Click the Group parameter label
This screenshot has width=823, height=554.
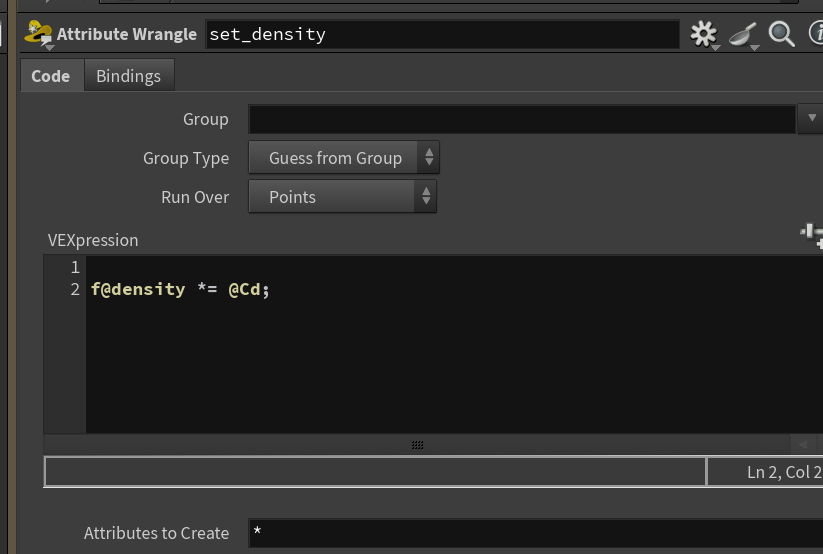pos(206,119)
